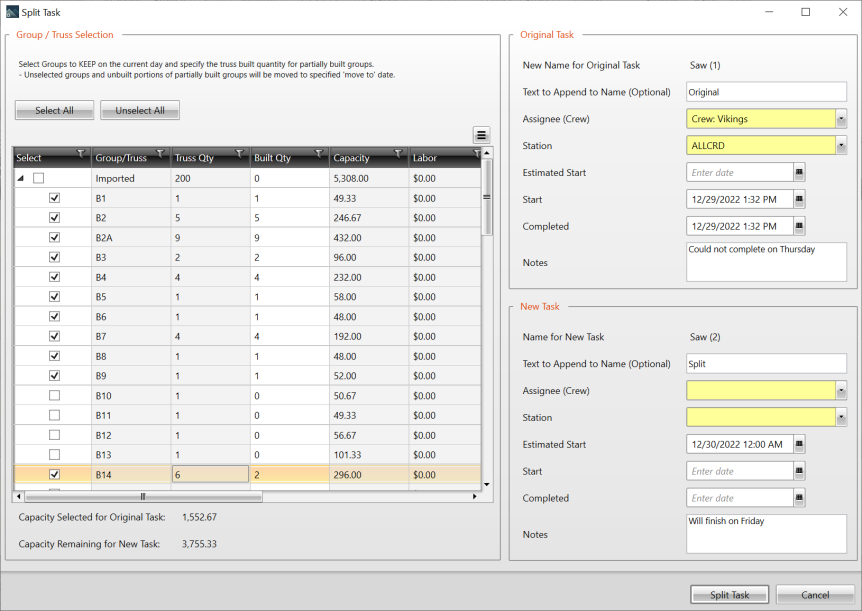Click the Text to Append field containing Original
Screen dimensions: 862x611
pyautogui.click(x=766, y=92)
